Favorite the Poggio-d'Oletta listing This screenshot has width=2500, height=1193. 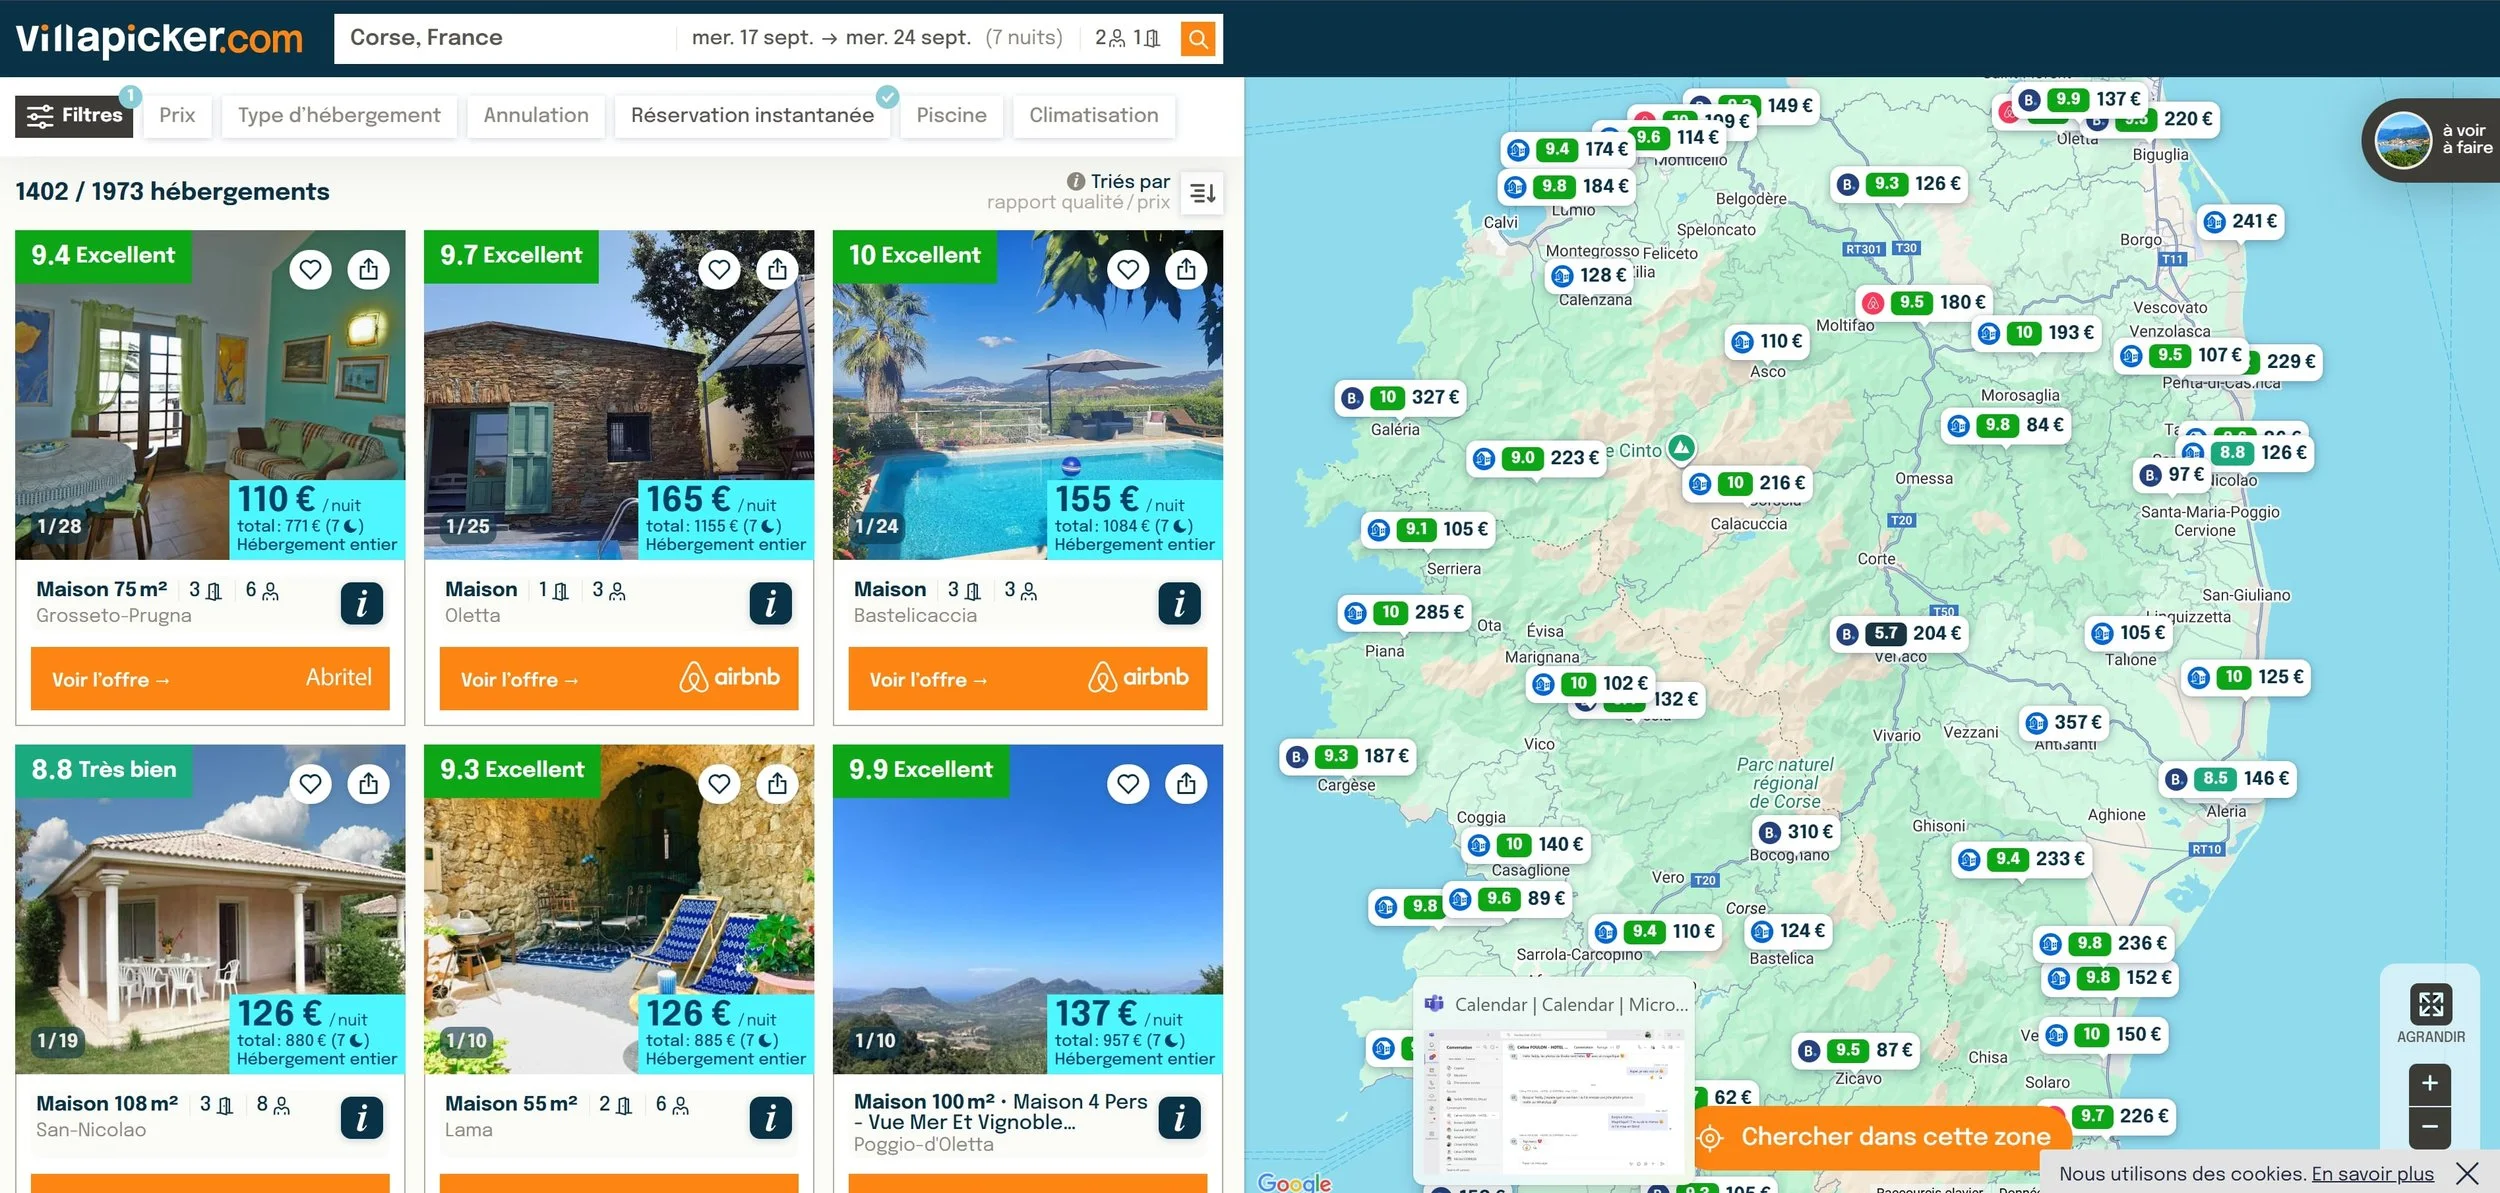pos(1128,783)
